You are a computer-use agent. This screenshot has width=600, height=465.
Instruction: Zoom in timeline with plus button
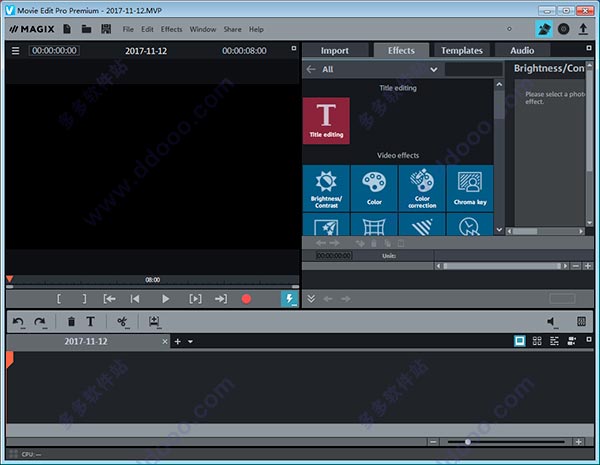pos(579,442)
